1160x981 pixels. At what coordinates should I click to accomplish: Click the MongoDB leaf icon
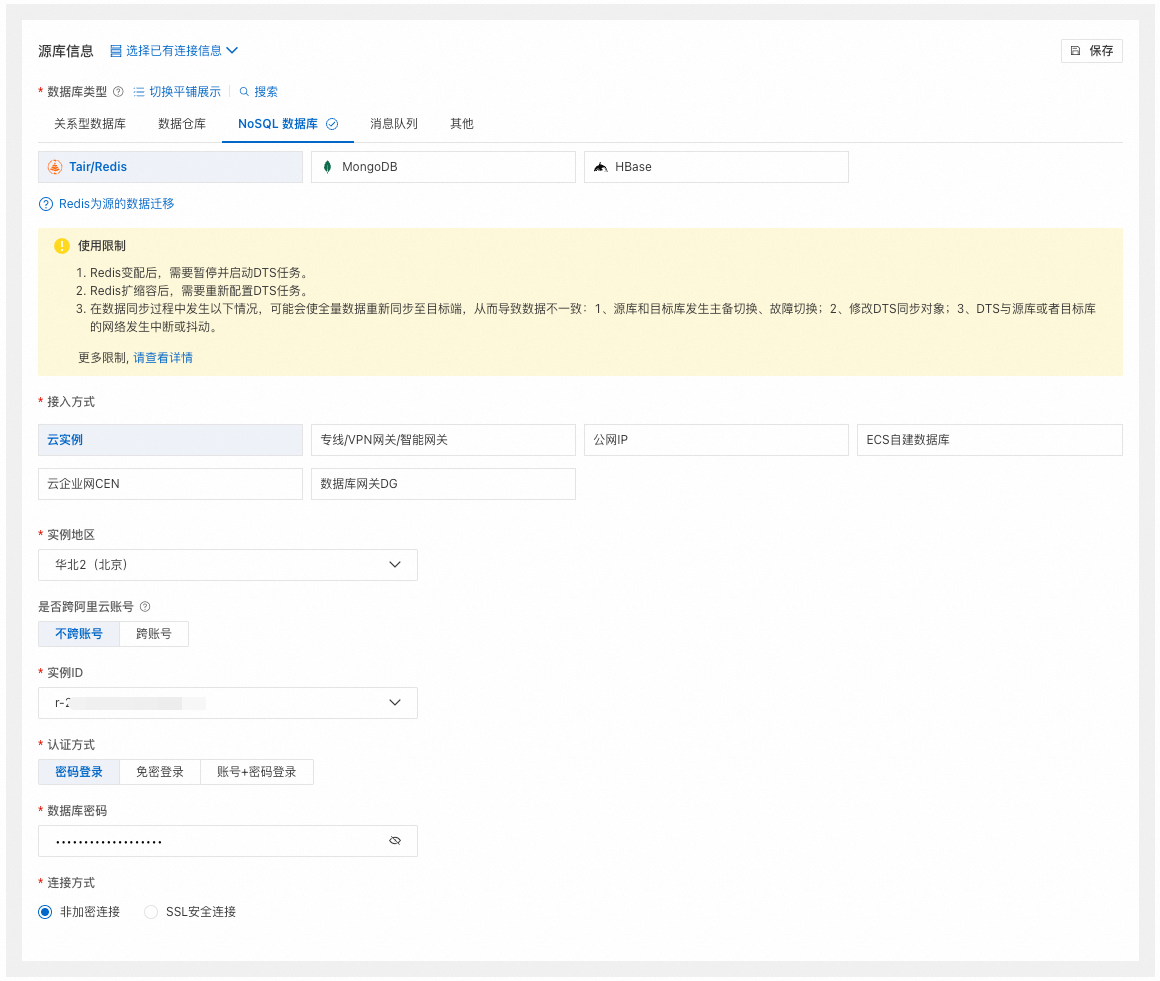click(328, 167)
